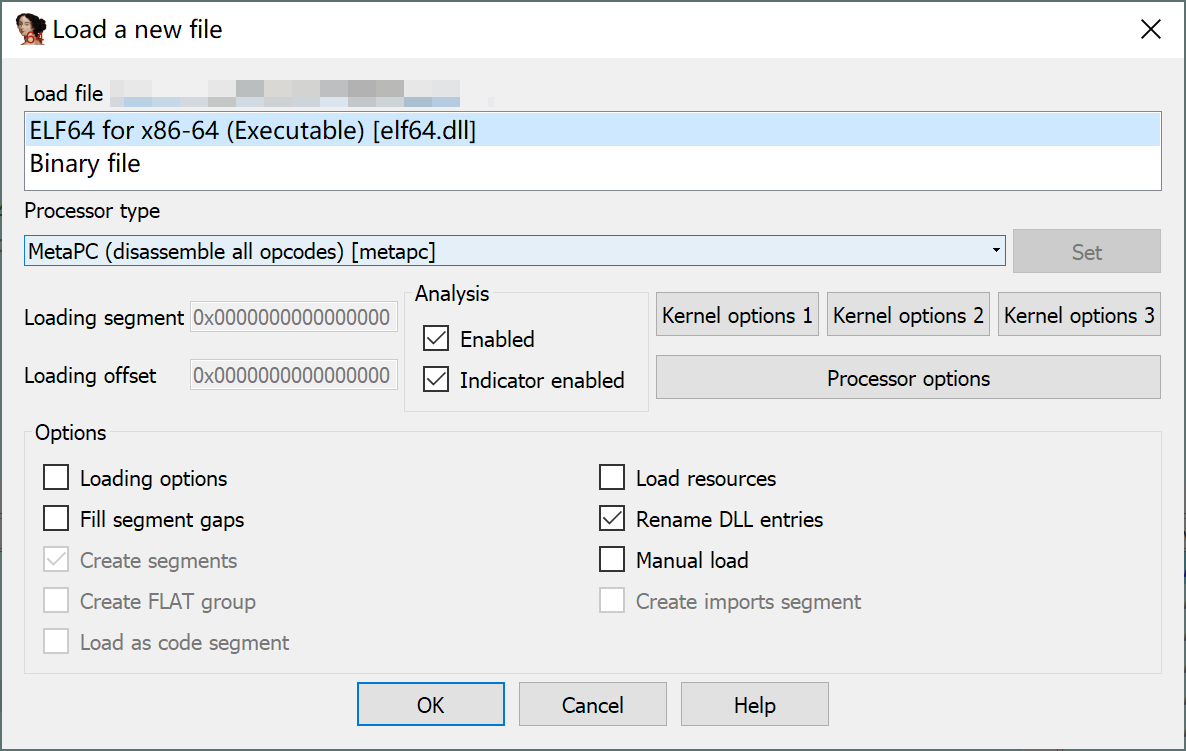Open Kernel options 2
Image resolution: width=1186 pixels, height=751 pixels.
908,316
